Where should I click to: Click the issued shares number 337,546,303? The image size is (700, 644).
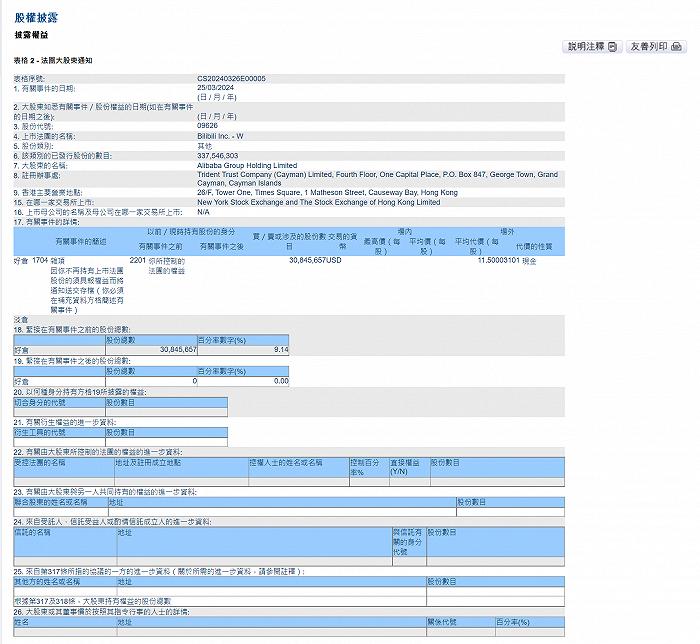click(217, 156)
